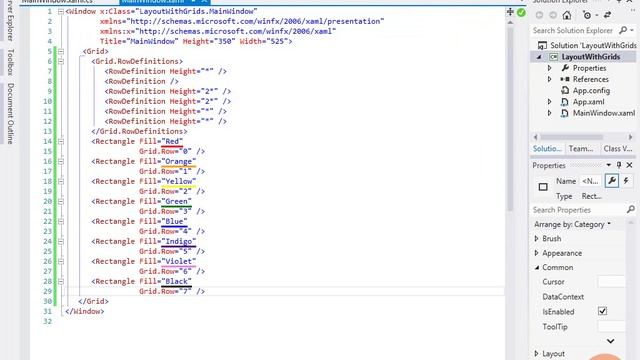Click the Solution Explorer search magnifier icon
Screen dimensions: 640x360
tap(623, 30)
